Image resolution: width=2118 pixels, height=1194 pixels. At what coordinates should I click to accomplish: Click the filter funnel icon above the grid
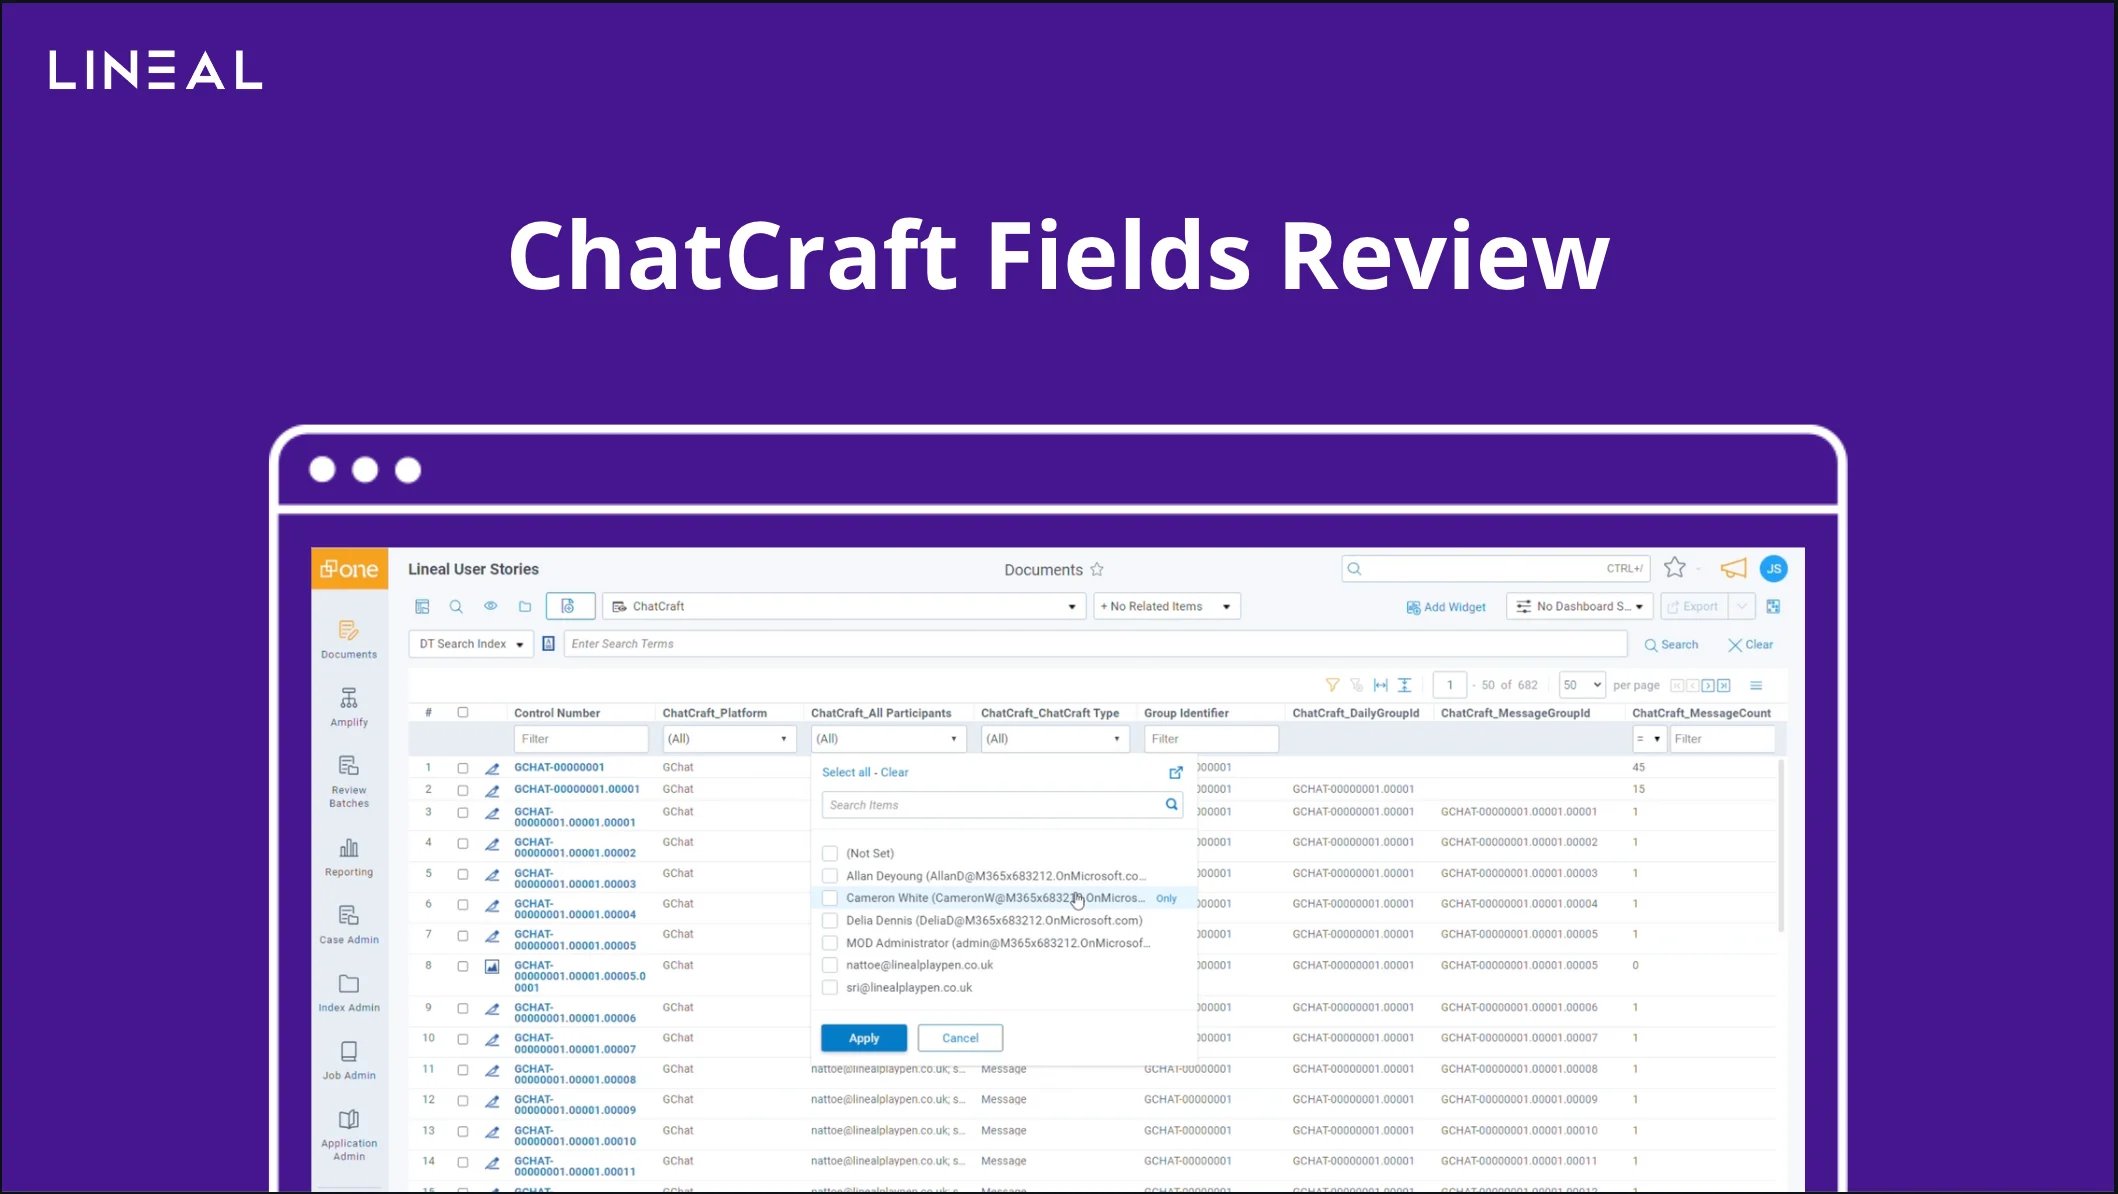coord(1332,684)
